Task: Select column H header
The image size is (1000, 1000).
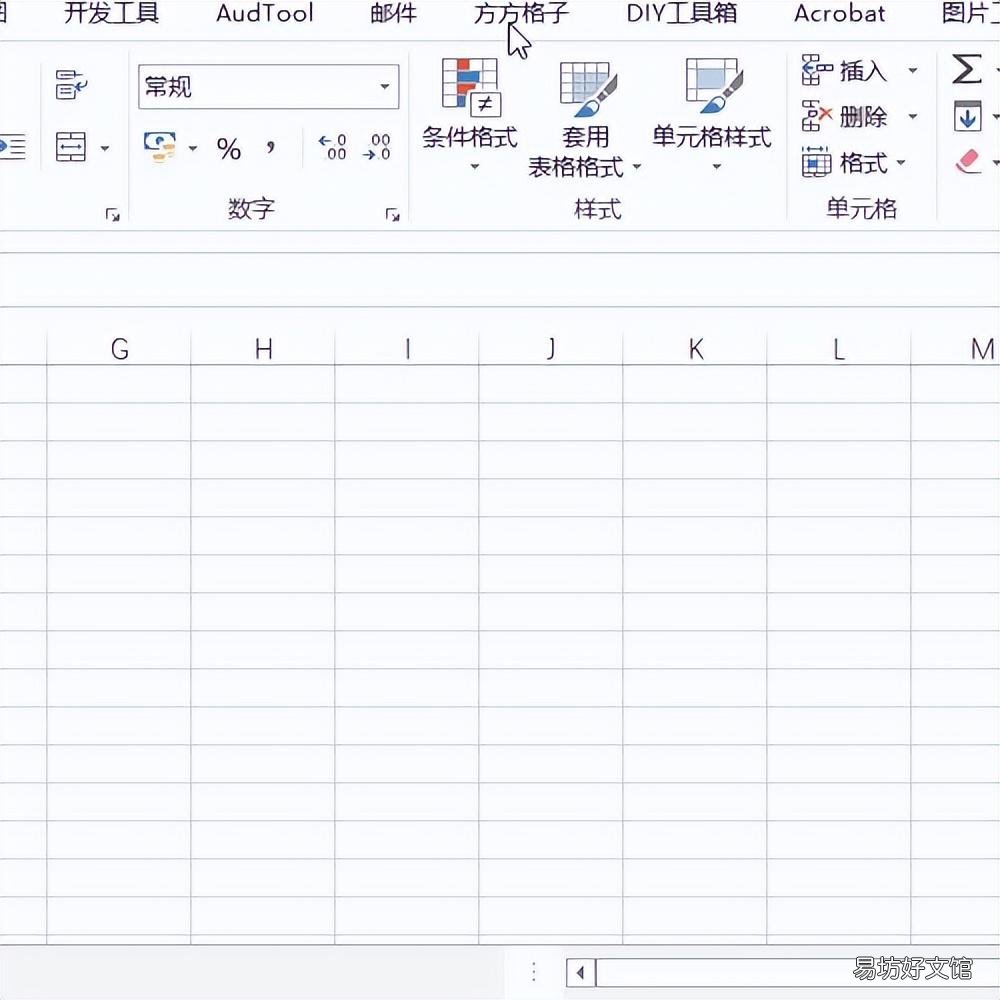Action: pyautogui.click(x=263, y=349)
